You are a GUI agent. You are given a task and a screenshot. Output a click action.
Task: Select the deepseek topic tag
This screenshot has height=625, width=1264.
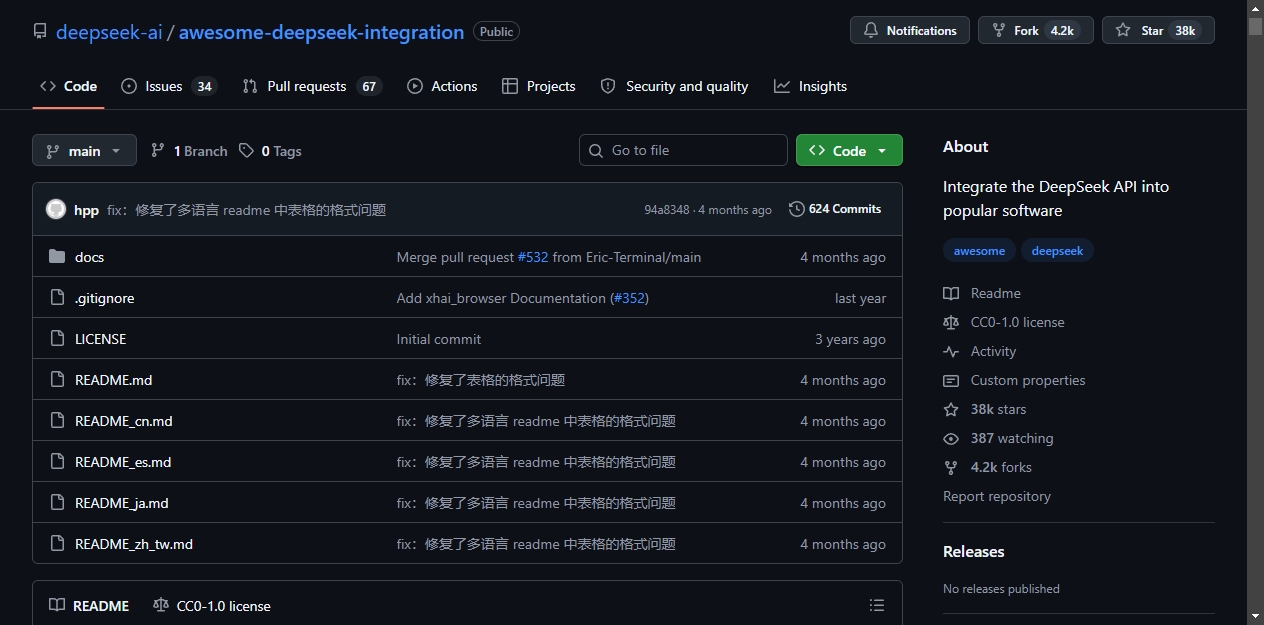[x=1057, y=251]
